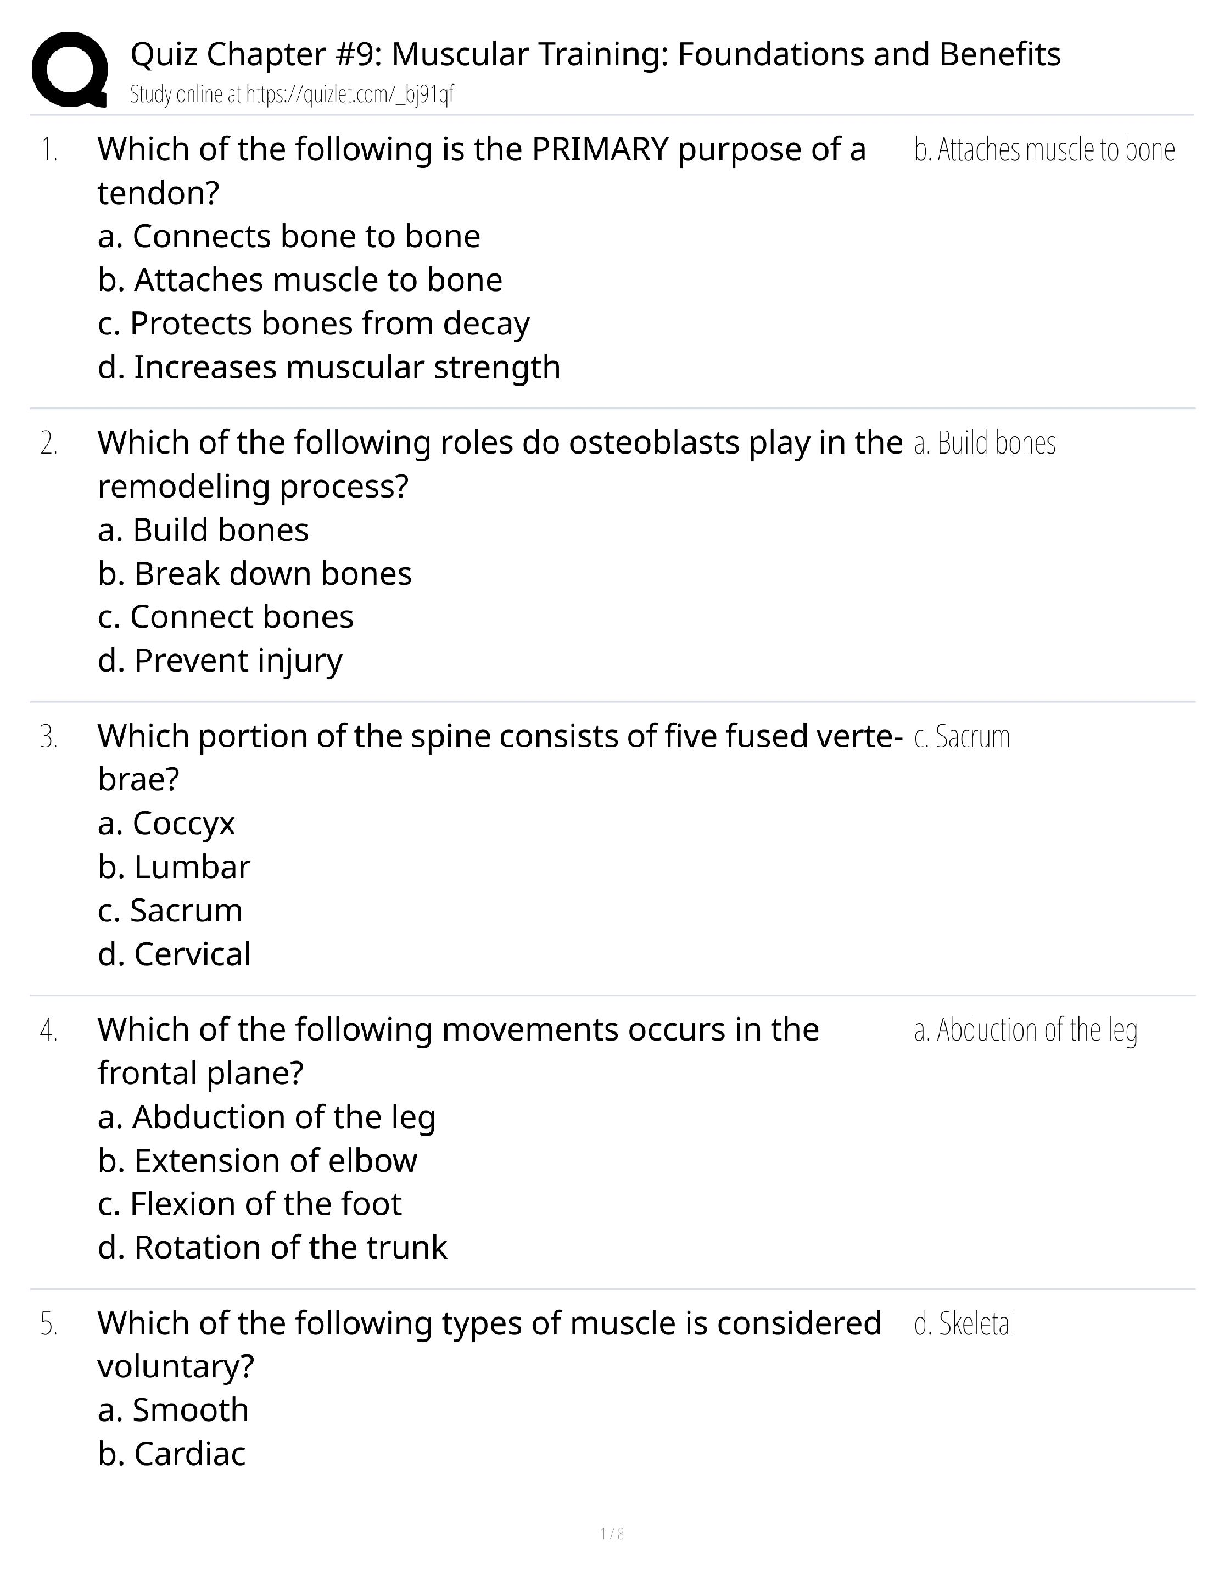The width and height of the screenshot is (1224, 1584).
Task: Click option 'a. Smooth'
Action: pyautogui.click(x=173, y=1410)
